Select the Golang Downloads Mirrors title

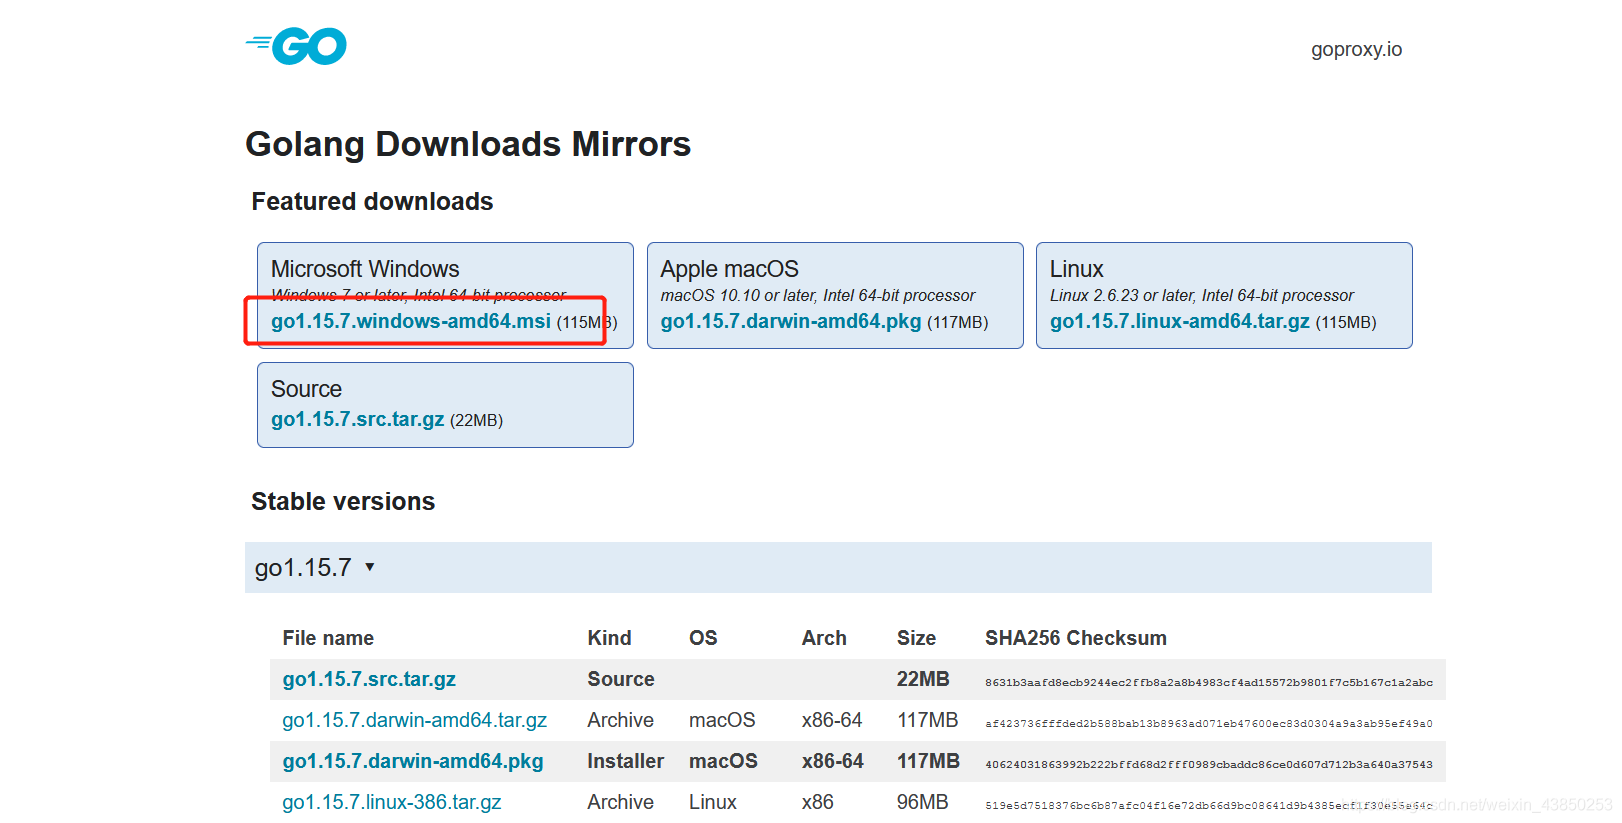[468, 144]
